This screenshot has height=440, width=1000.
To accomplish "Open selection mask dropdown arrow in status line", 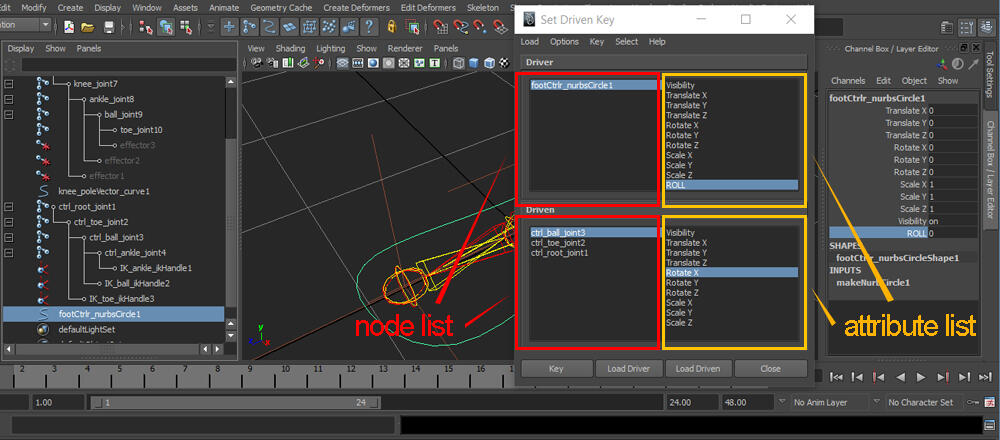I will point(210,26).
